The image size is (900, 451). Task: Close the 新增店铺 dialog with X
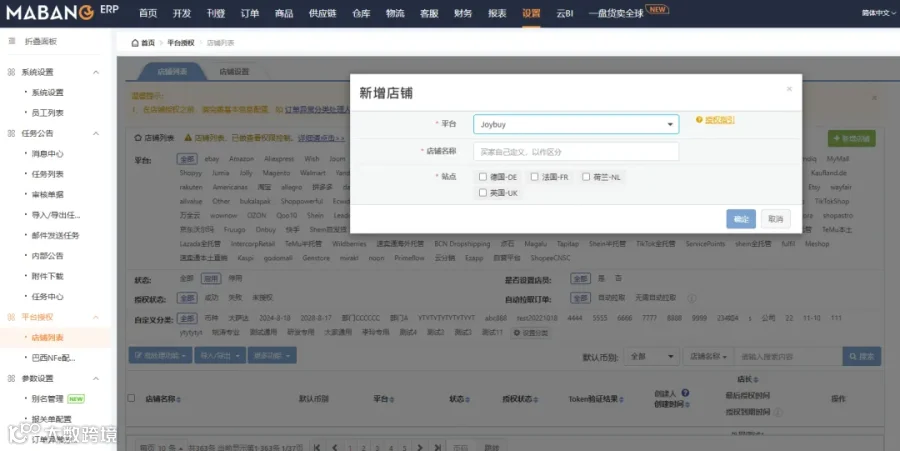(789, 89)
